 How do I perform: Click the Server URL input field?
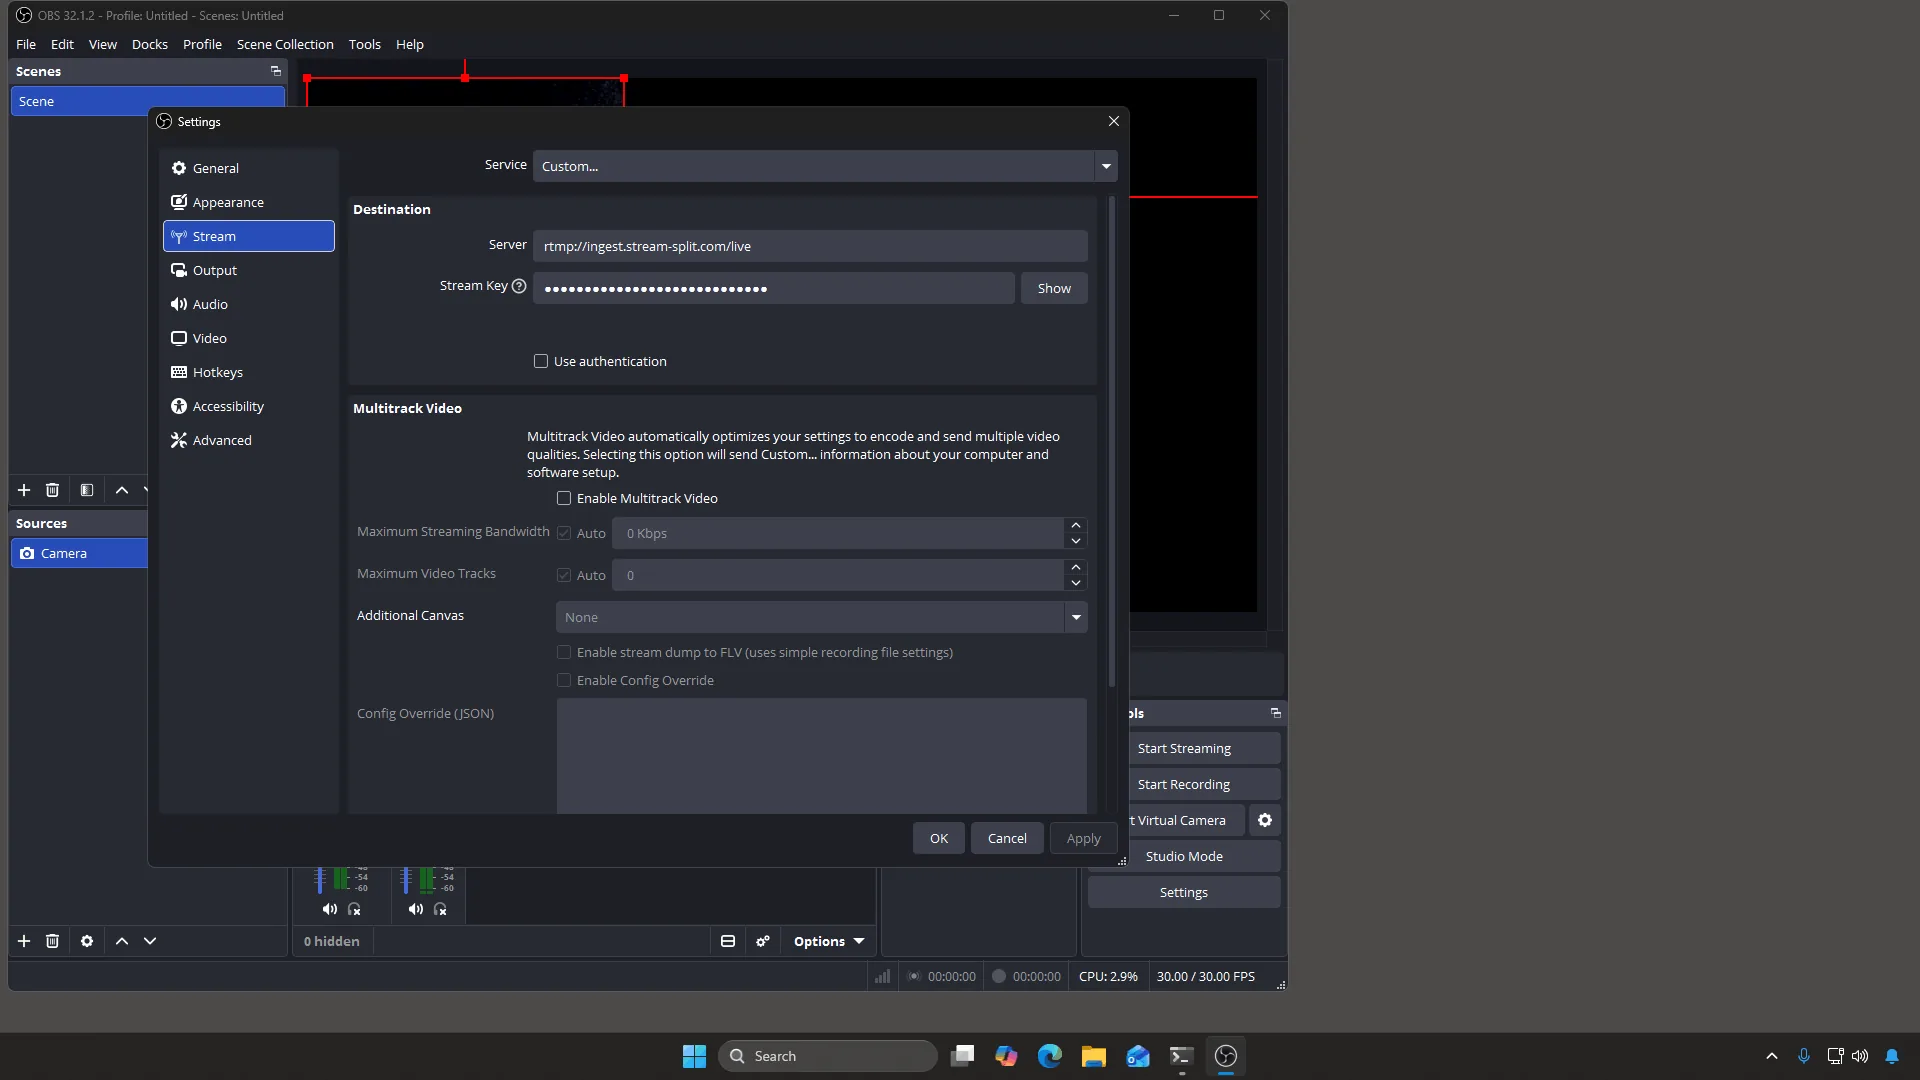tap(810, 246)
